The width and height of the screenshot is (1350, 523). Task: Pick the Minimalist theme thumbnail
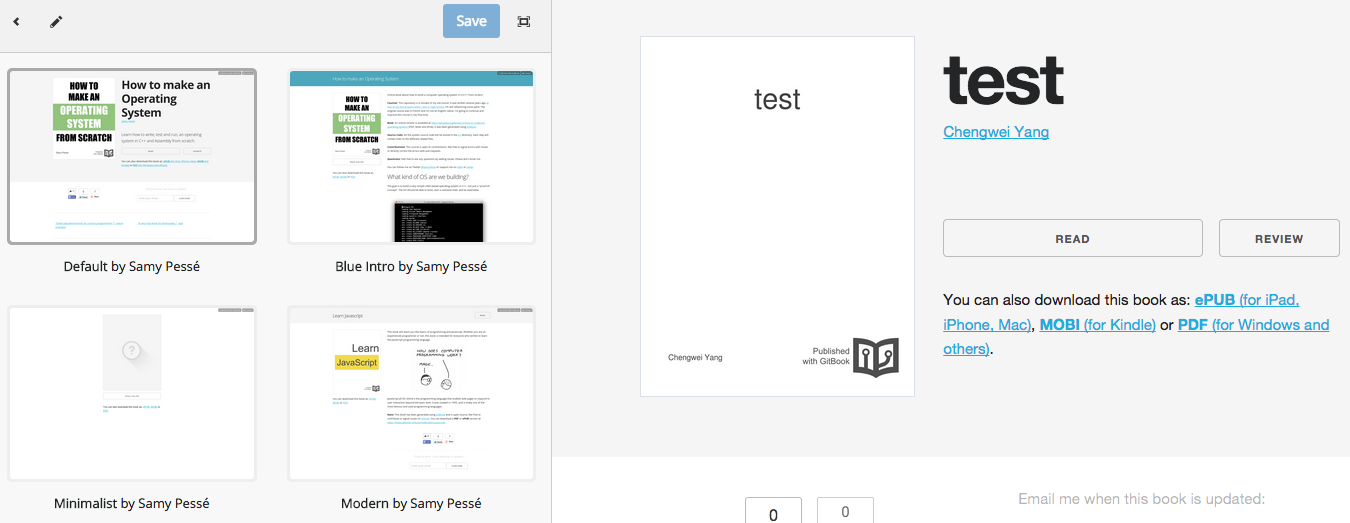132,393
